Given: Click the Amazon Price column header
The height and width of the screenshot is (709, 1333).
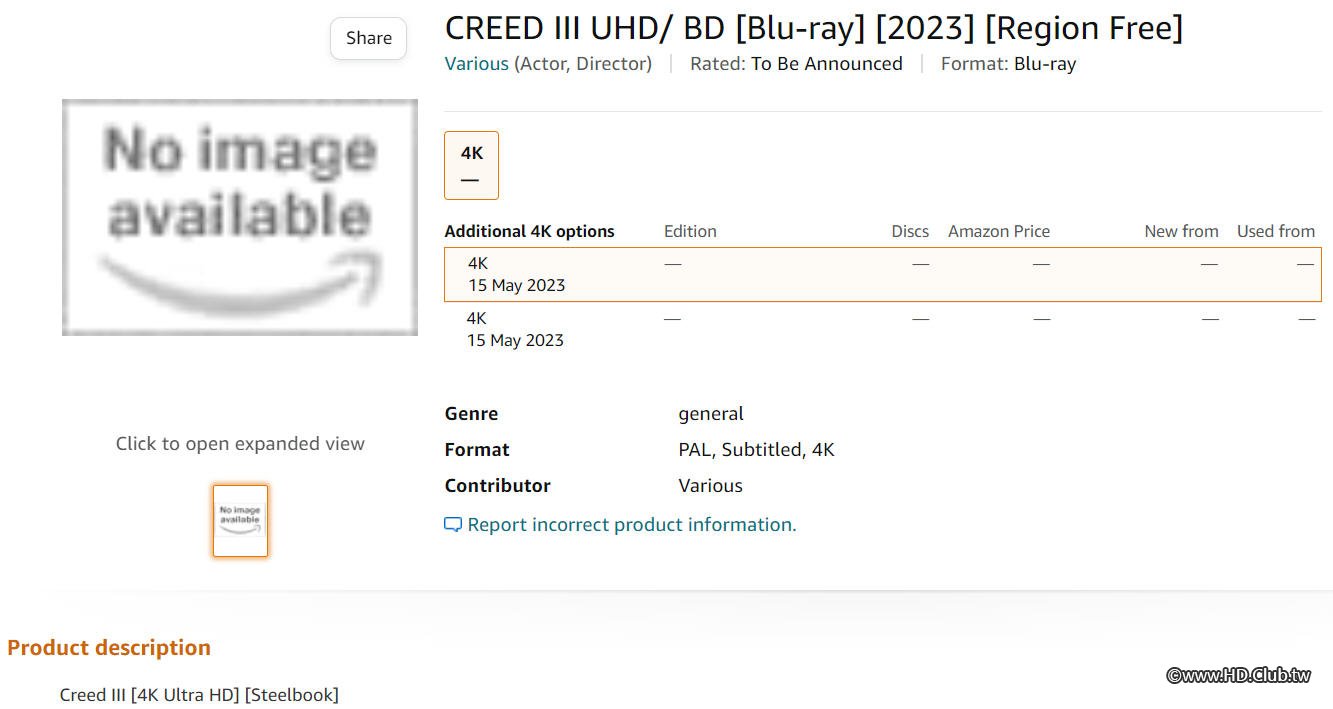Looking at the screenshot, I should click(999, 231).
